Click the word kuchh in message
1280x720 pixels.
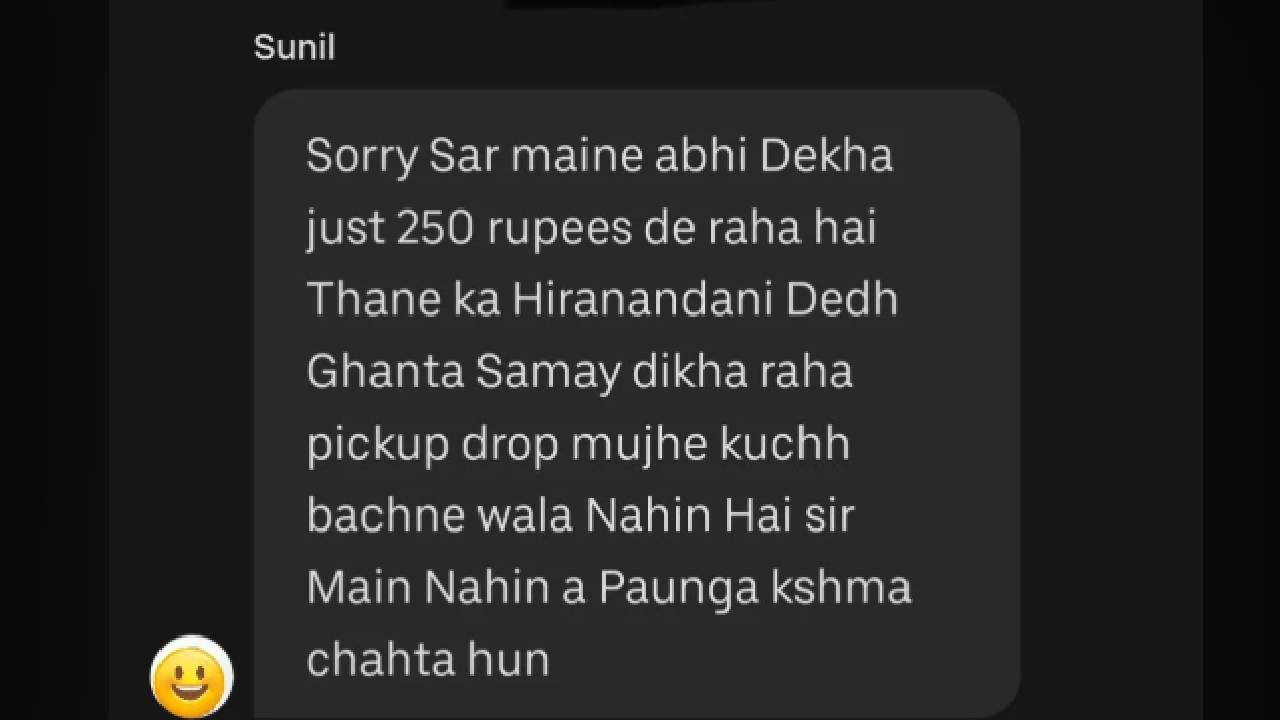tap(785, 444)
